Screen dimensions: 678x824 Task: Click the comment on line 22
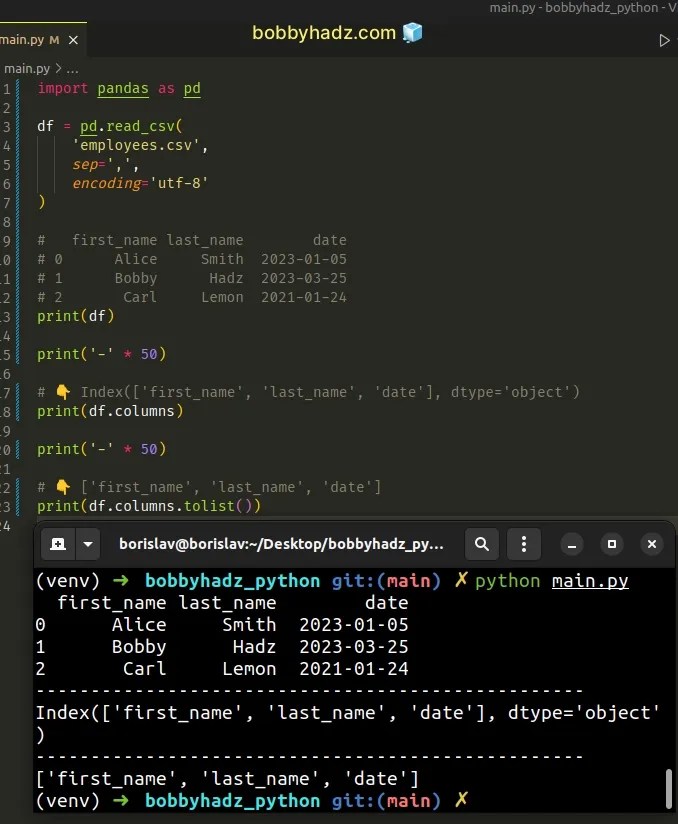209,487
